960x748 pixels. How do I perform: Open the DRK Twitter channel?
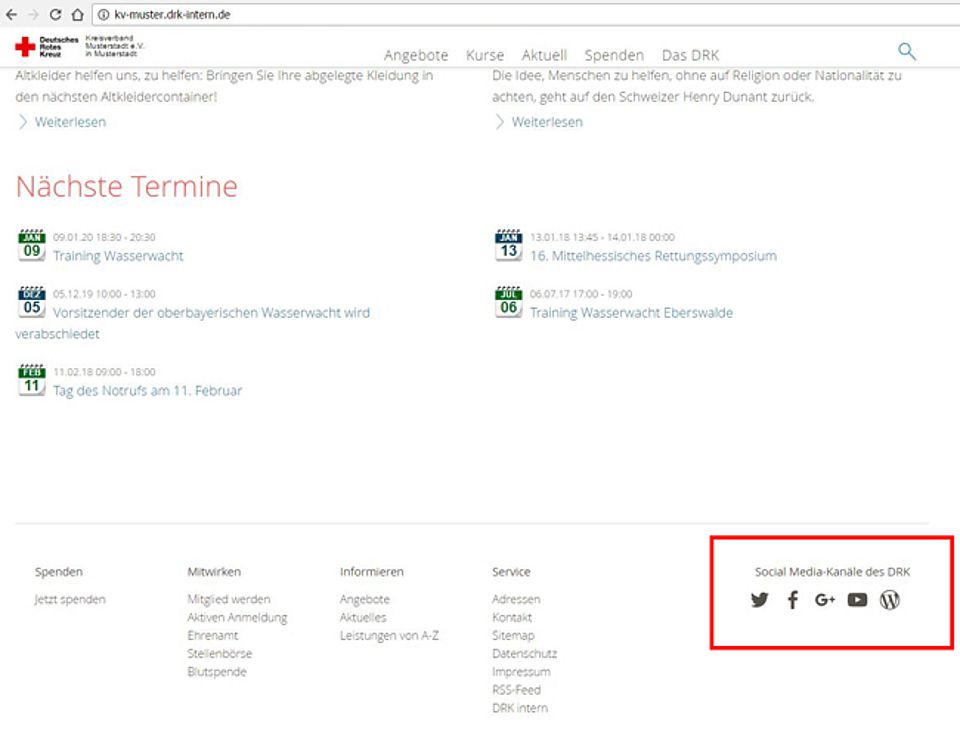[760, 600]
